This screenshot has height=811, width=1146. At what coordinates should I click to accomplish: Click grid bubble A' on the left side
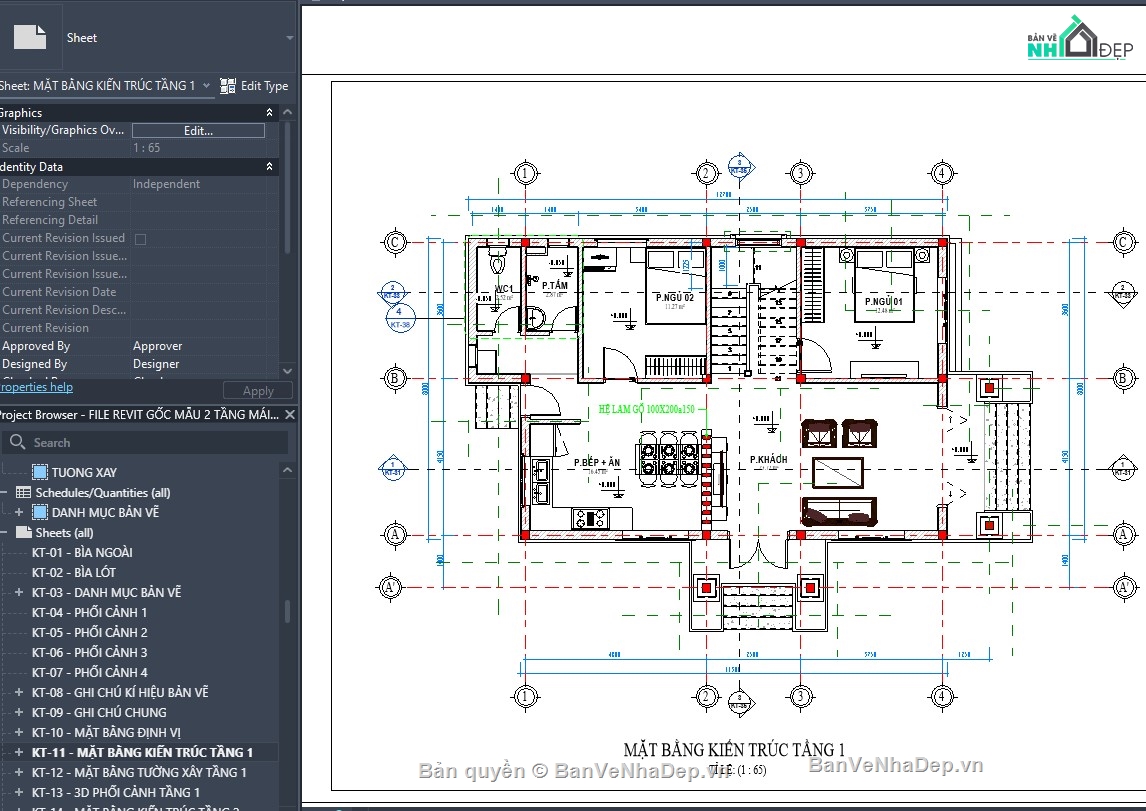pyautogui.click(x=392, y=587)
